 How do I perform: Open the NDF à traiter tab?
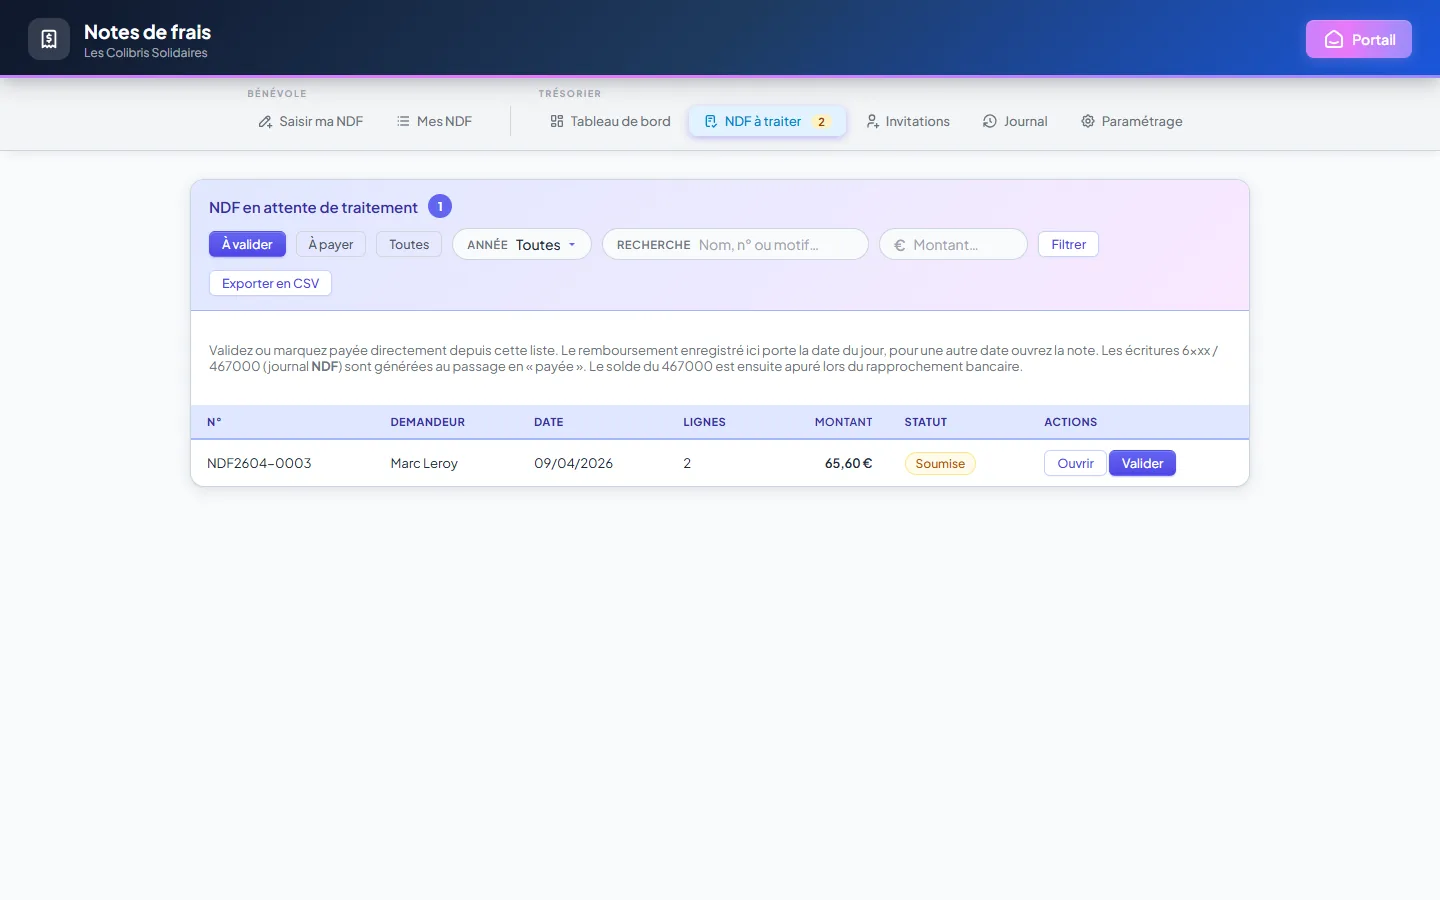click(x=767, y=121)
